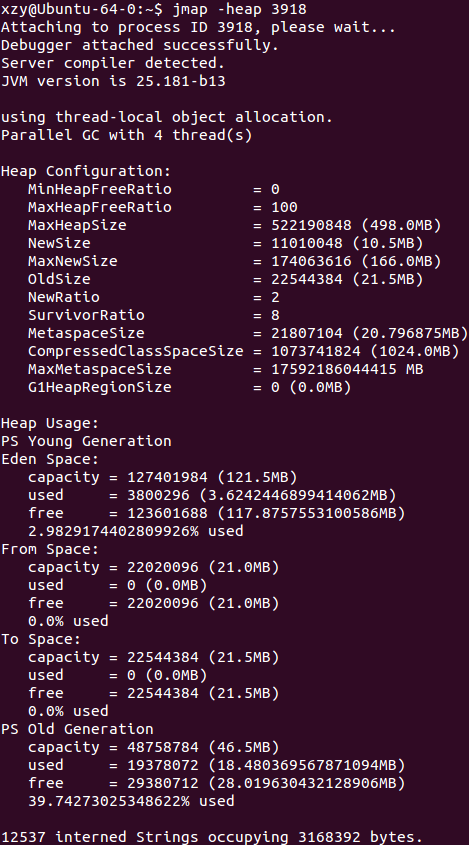This screenshot has height=845, width=469.
Task: Click the SurvivorRatio line
Action: click(x=154, y=315)
